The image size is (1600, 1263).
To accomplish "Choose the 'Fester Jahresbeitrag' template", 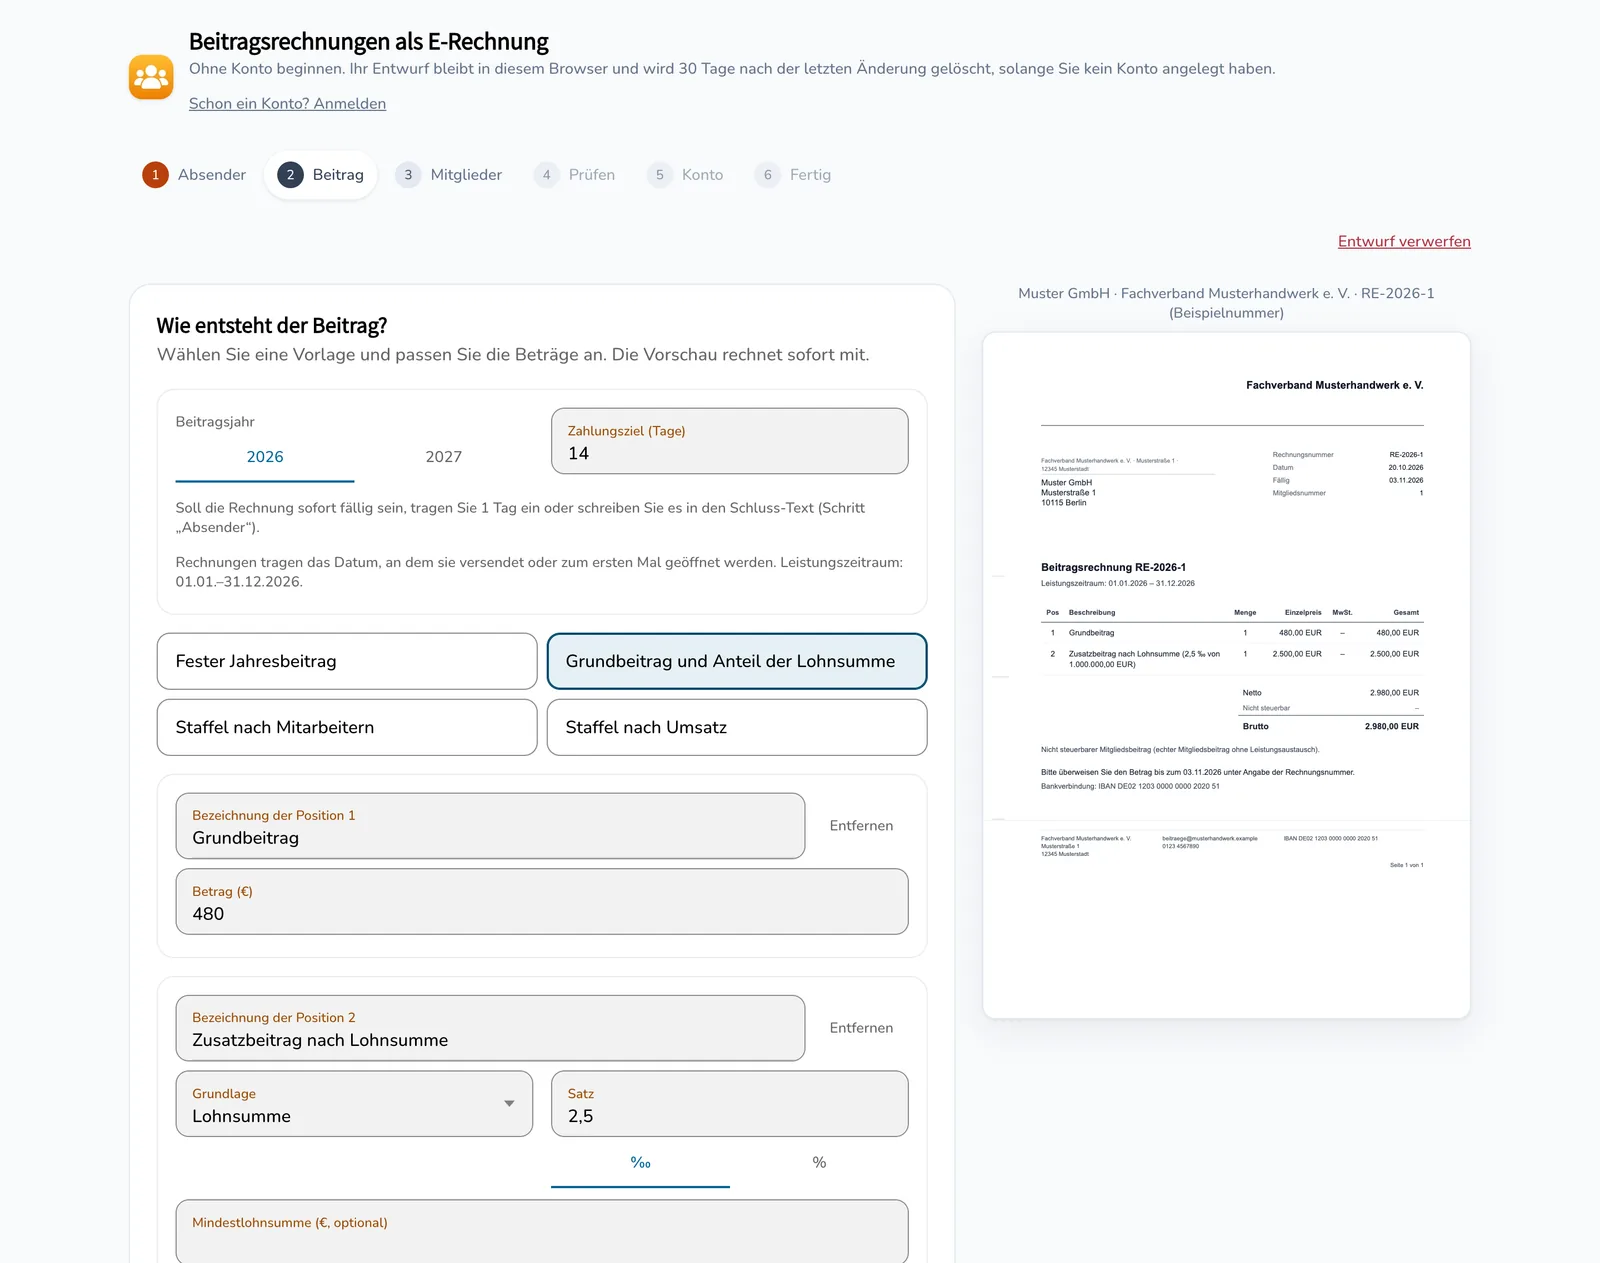I will [x=347, y=661].
